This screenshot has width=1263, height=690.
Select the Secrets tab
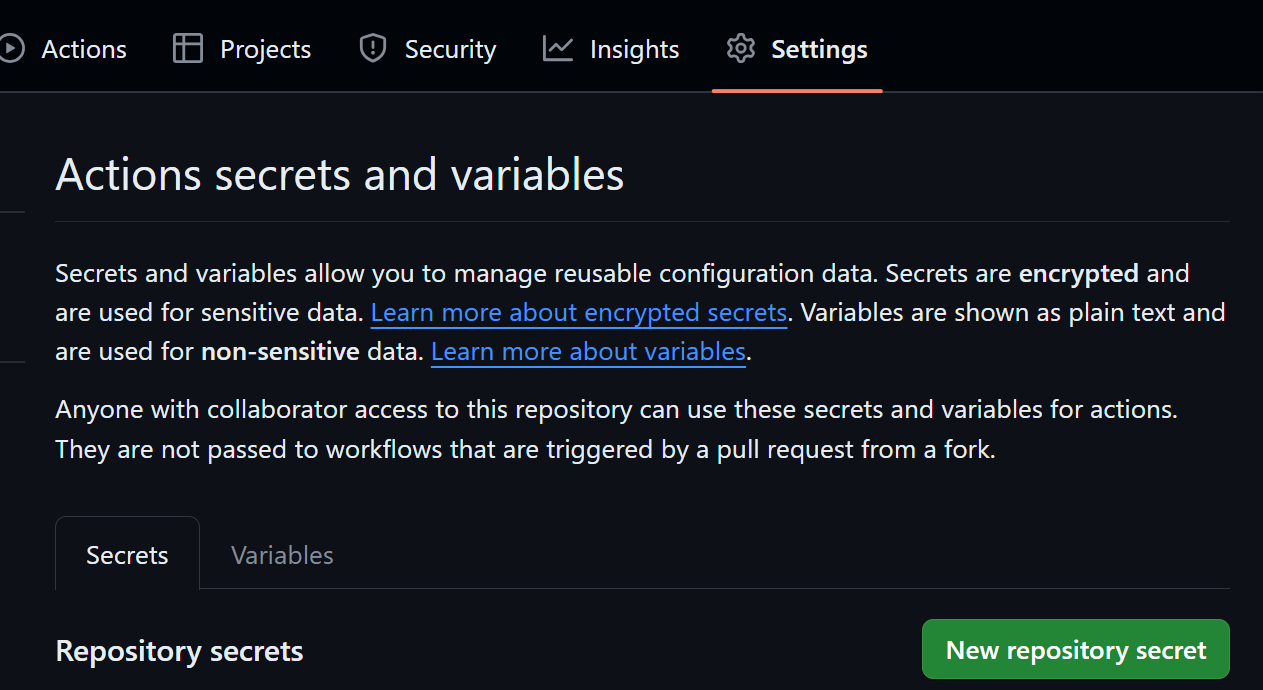(127, 555)
